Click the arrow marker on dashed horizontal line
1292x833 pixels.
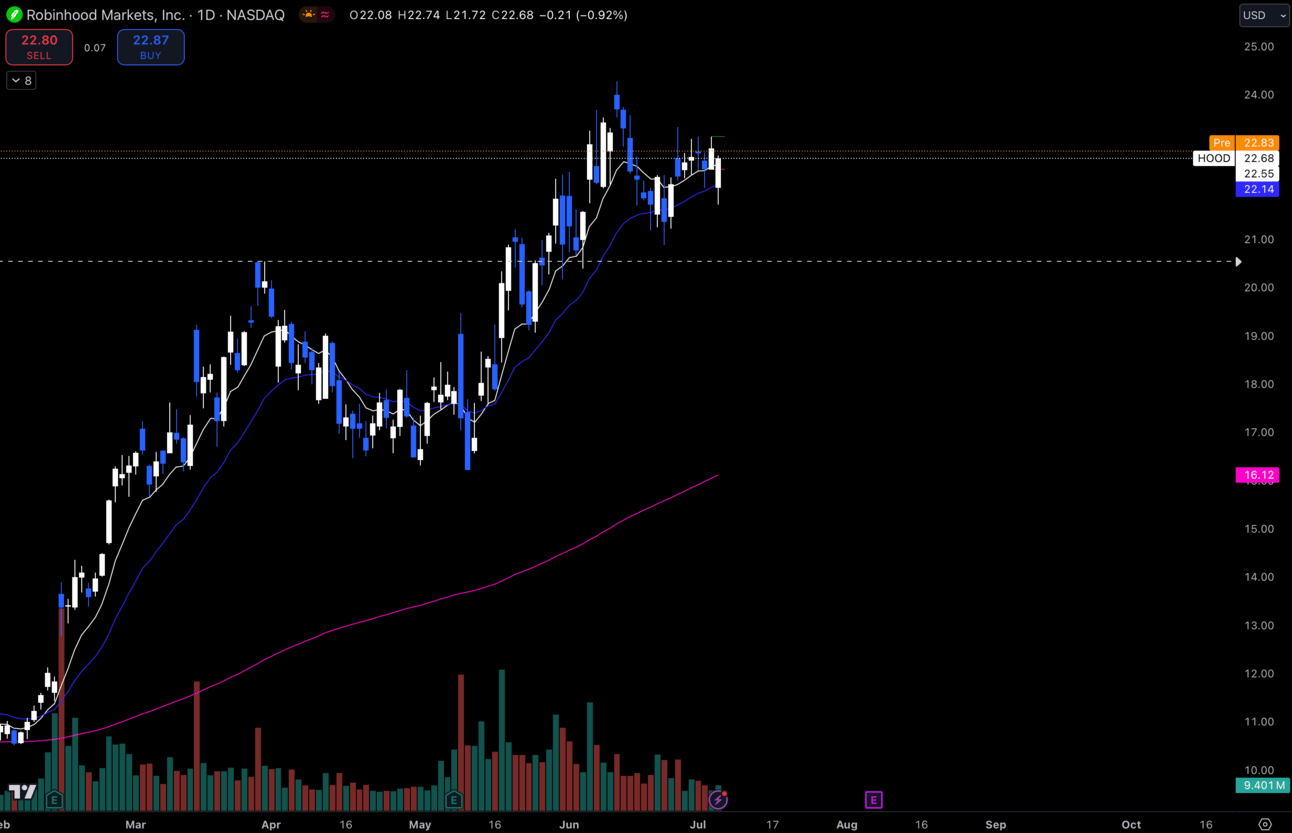click(x=1238, y=262)
